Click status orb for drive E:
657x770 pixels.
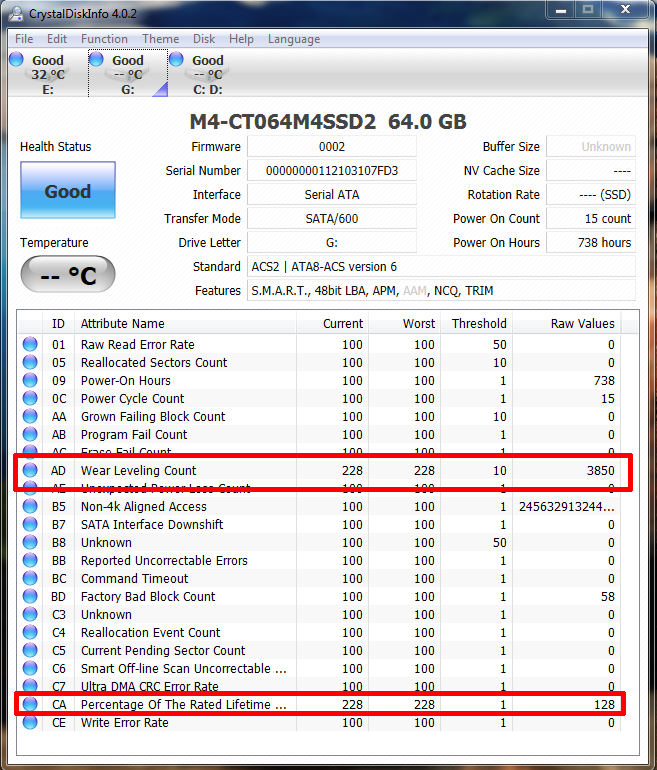(16, 59)
